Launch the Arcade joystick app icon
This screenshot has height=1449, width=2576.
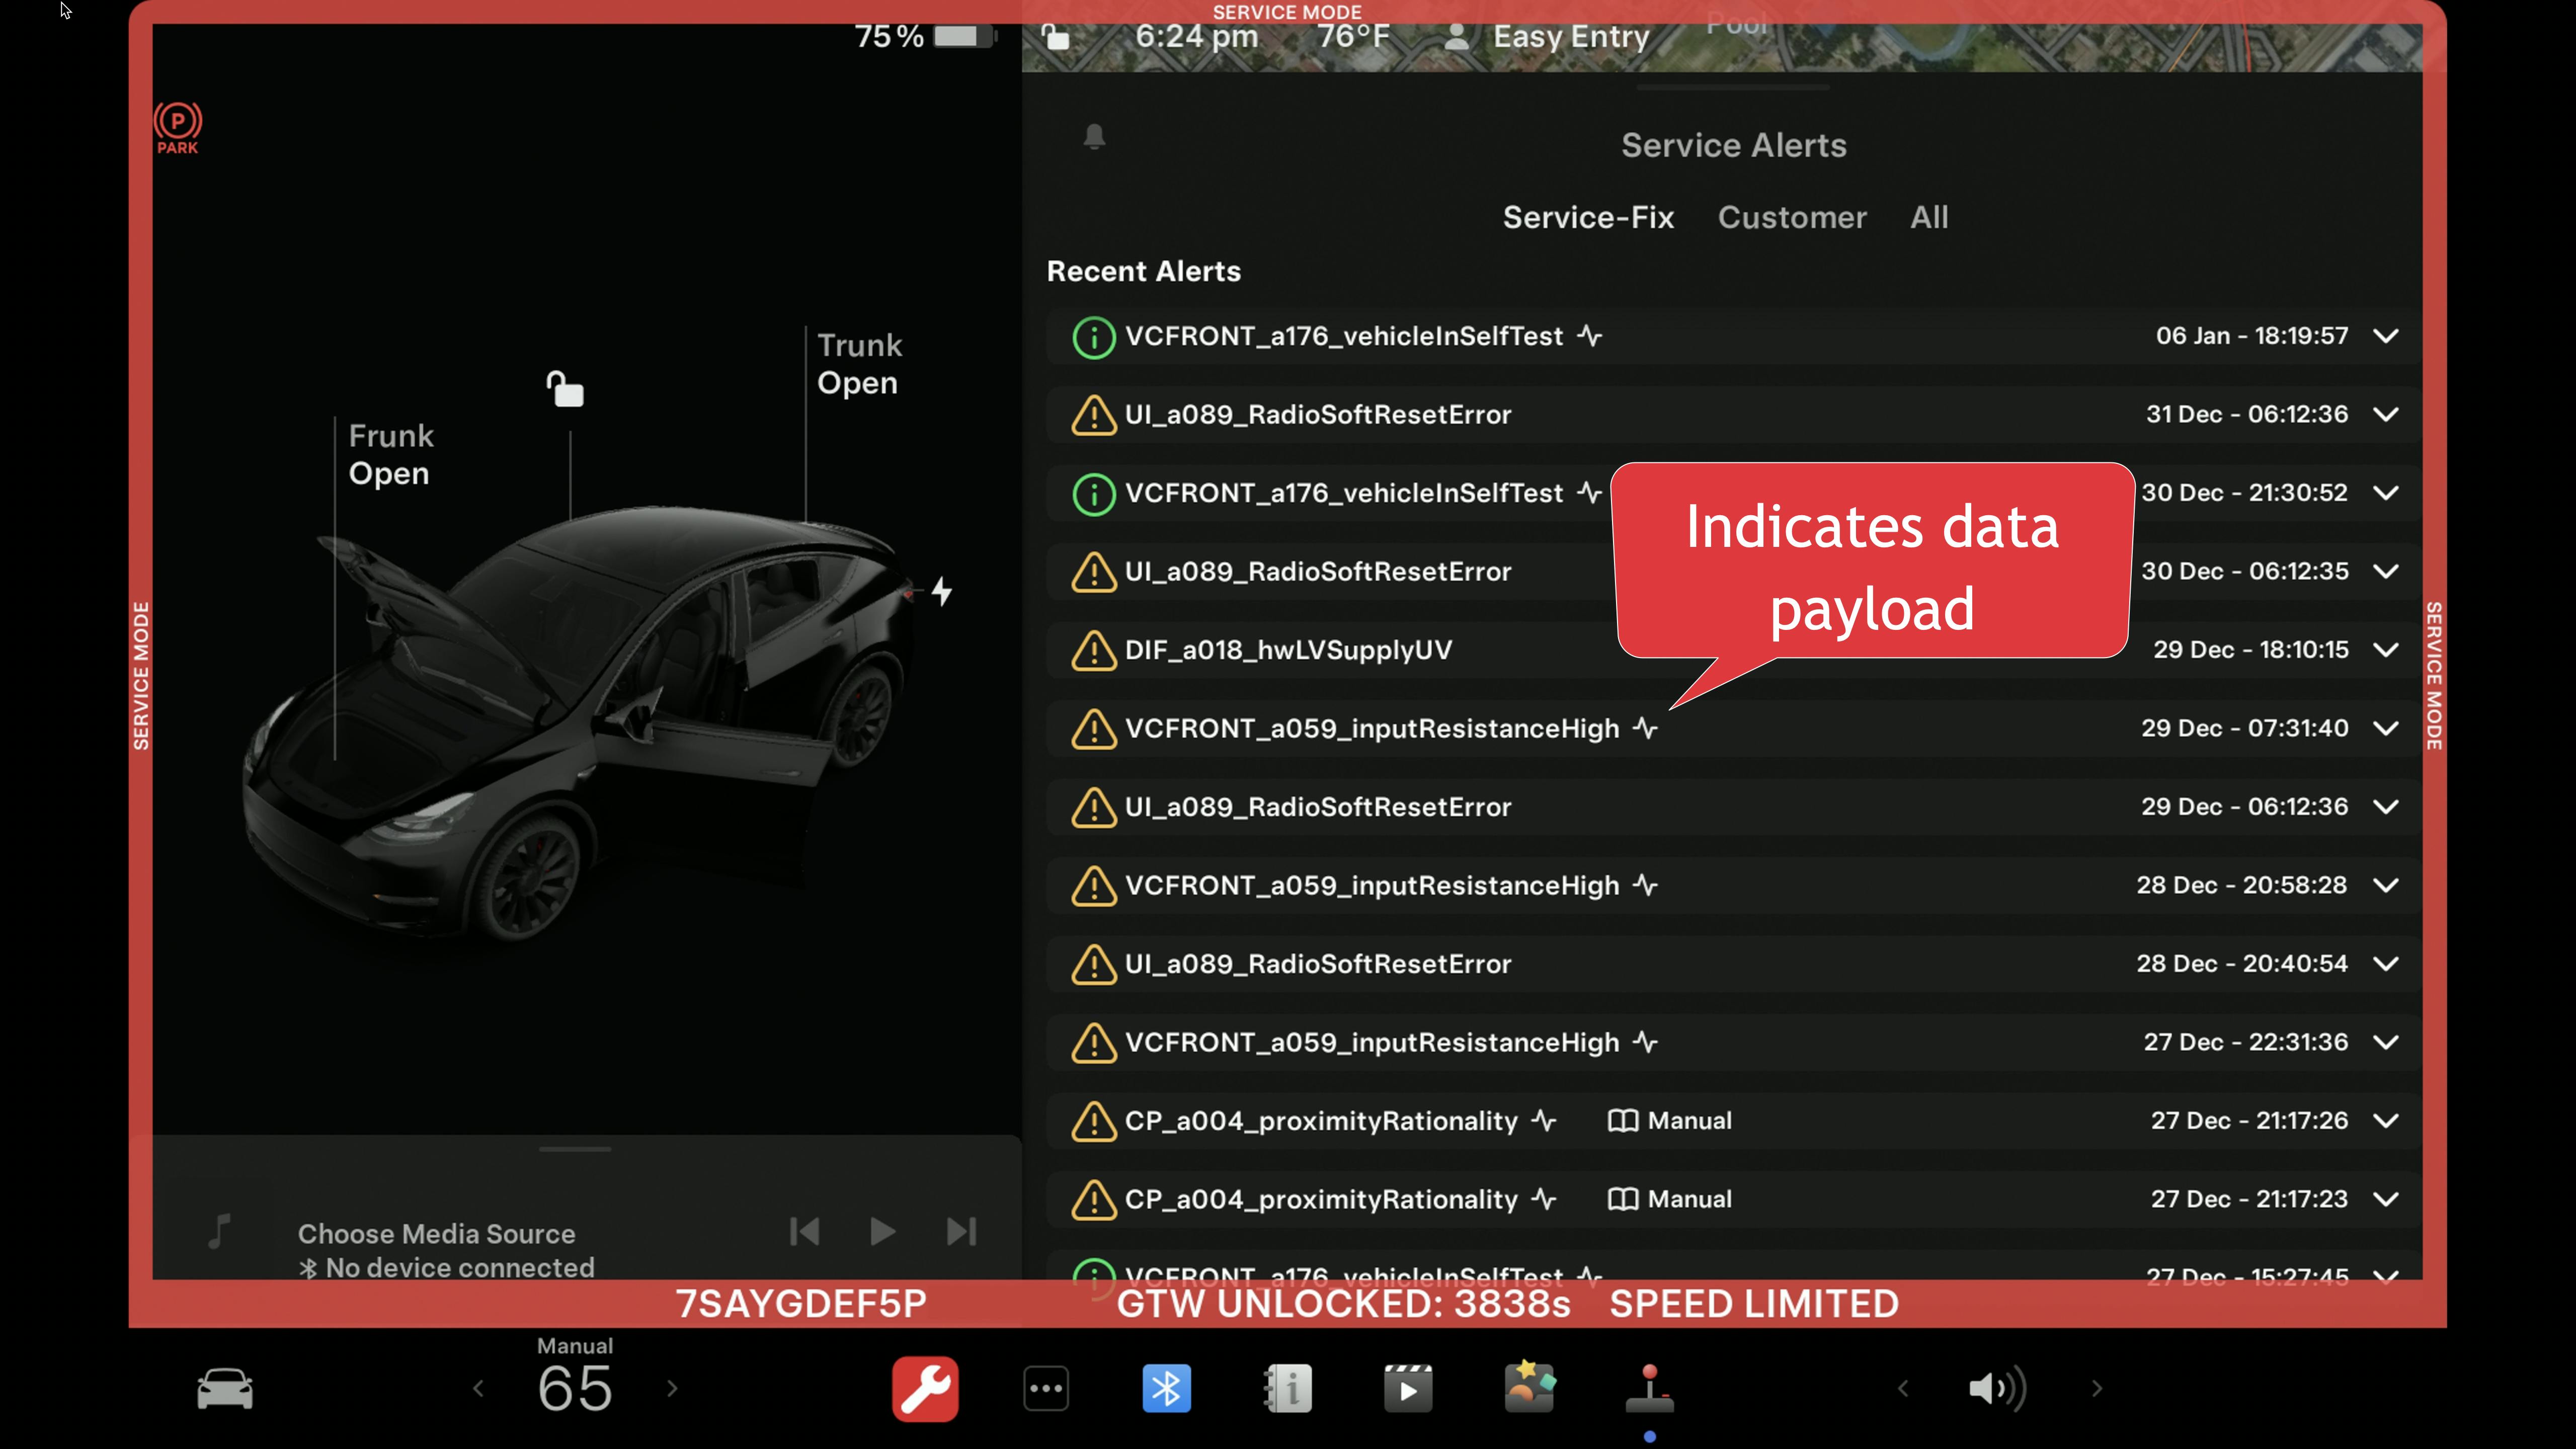(1650, 1388)
